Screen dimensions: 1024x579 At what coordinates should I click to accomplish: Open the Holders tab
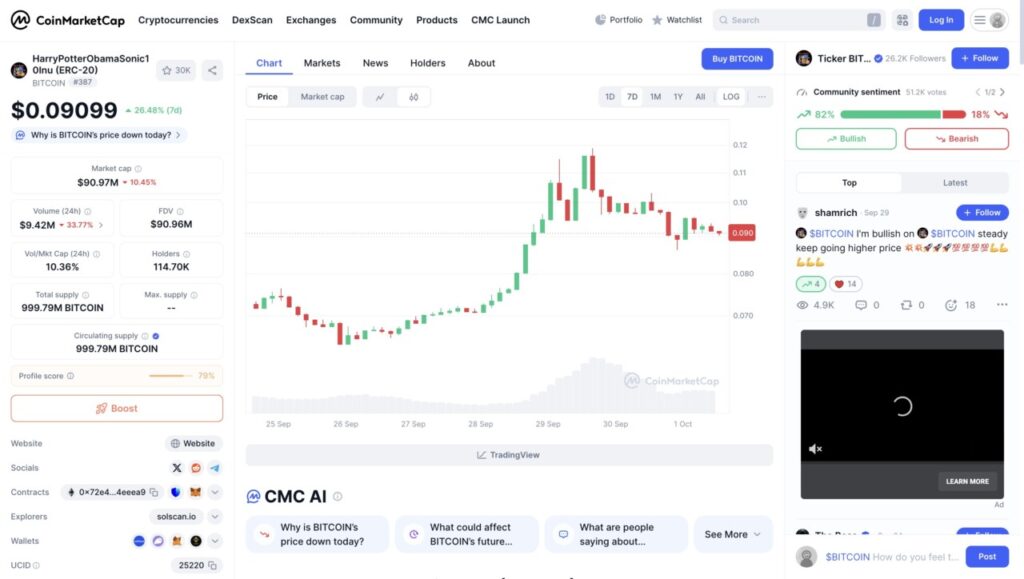[x=427, y=63]
